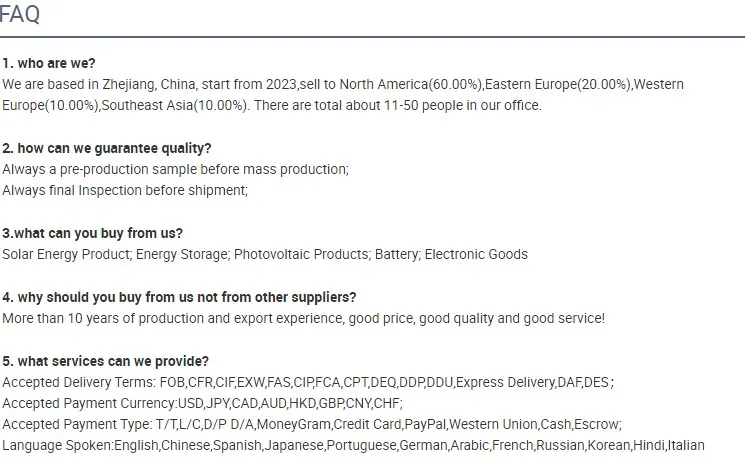The width and height of the screenshot is (745, 464).
Task: Click the "why should you buy from us" question
Action: 179,297
